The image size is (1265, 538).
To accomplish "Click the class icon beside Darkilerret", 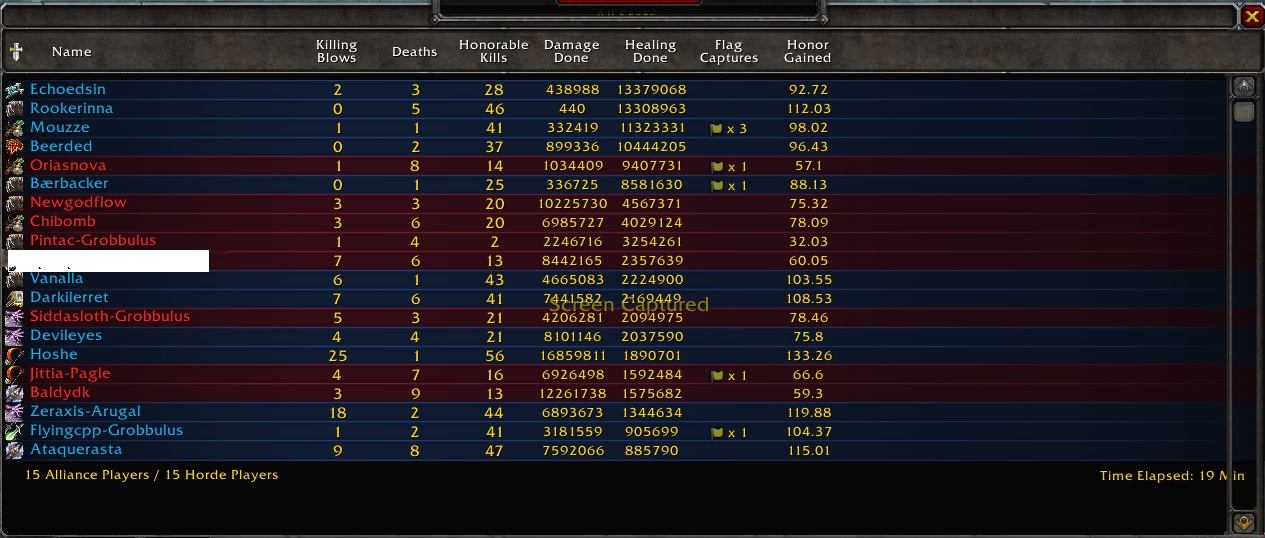I will 14,298.
